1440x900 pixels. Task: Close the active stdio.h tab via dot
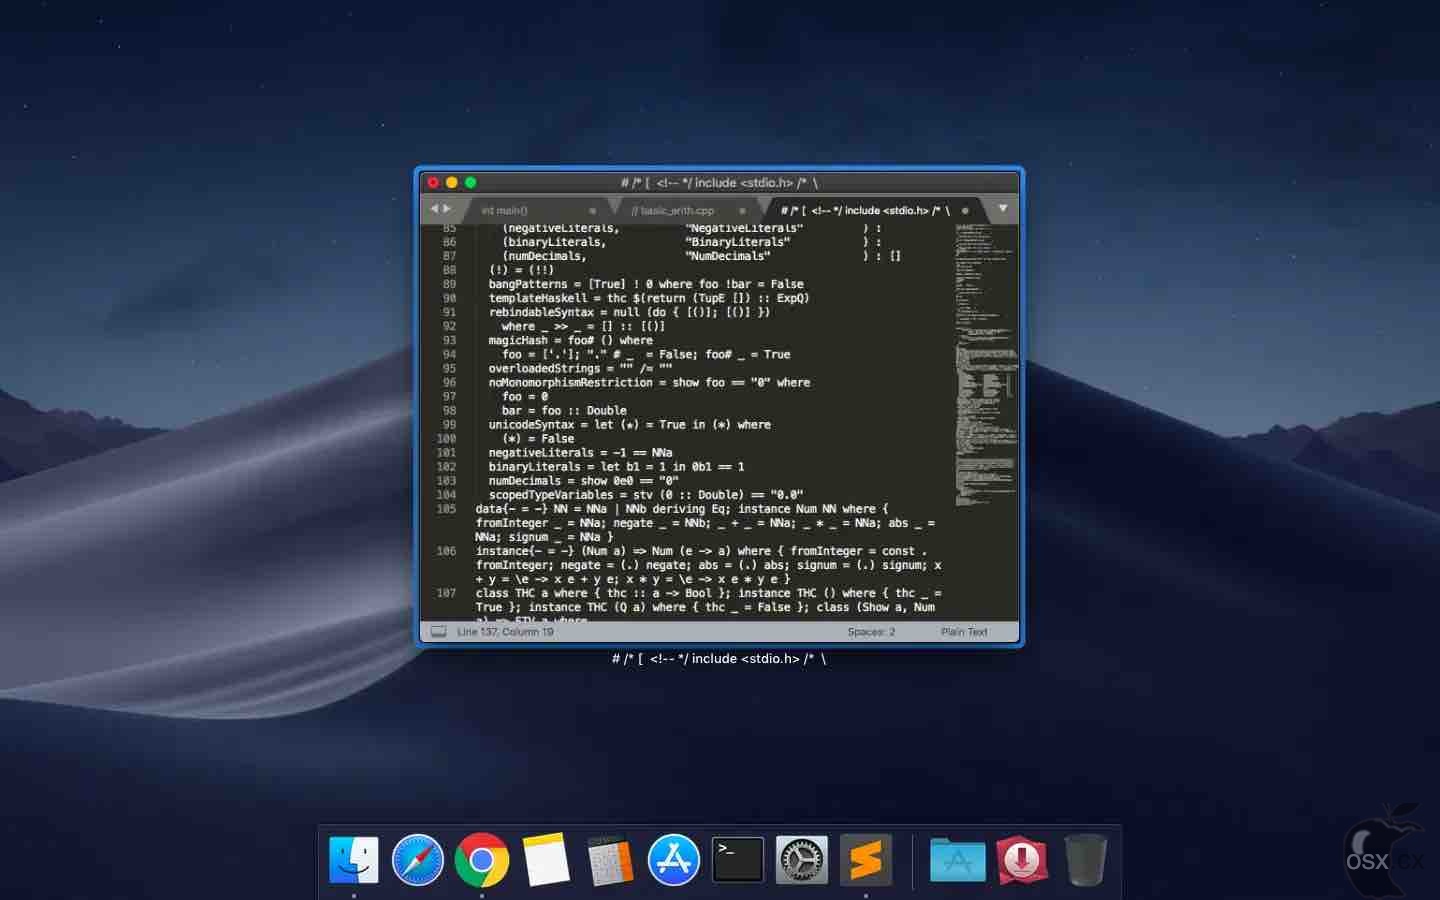(x=965, y=211)
